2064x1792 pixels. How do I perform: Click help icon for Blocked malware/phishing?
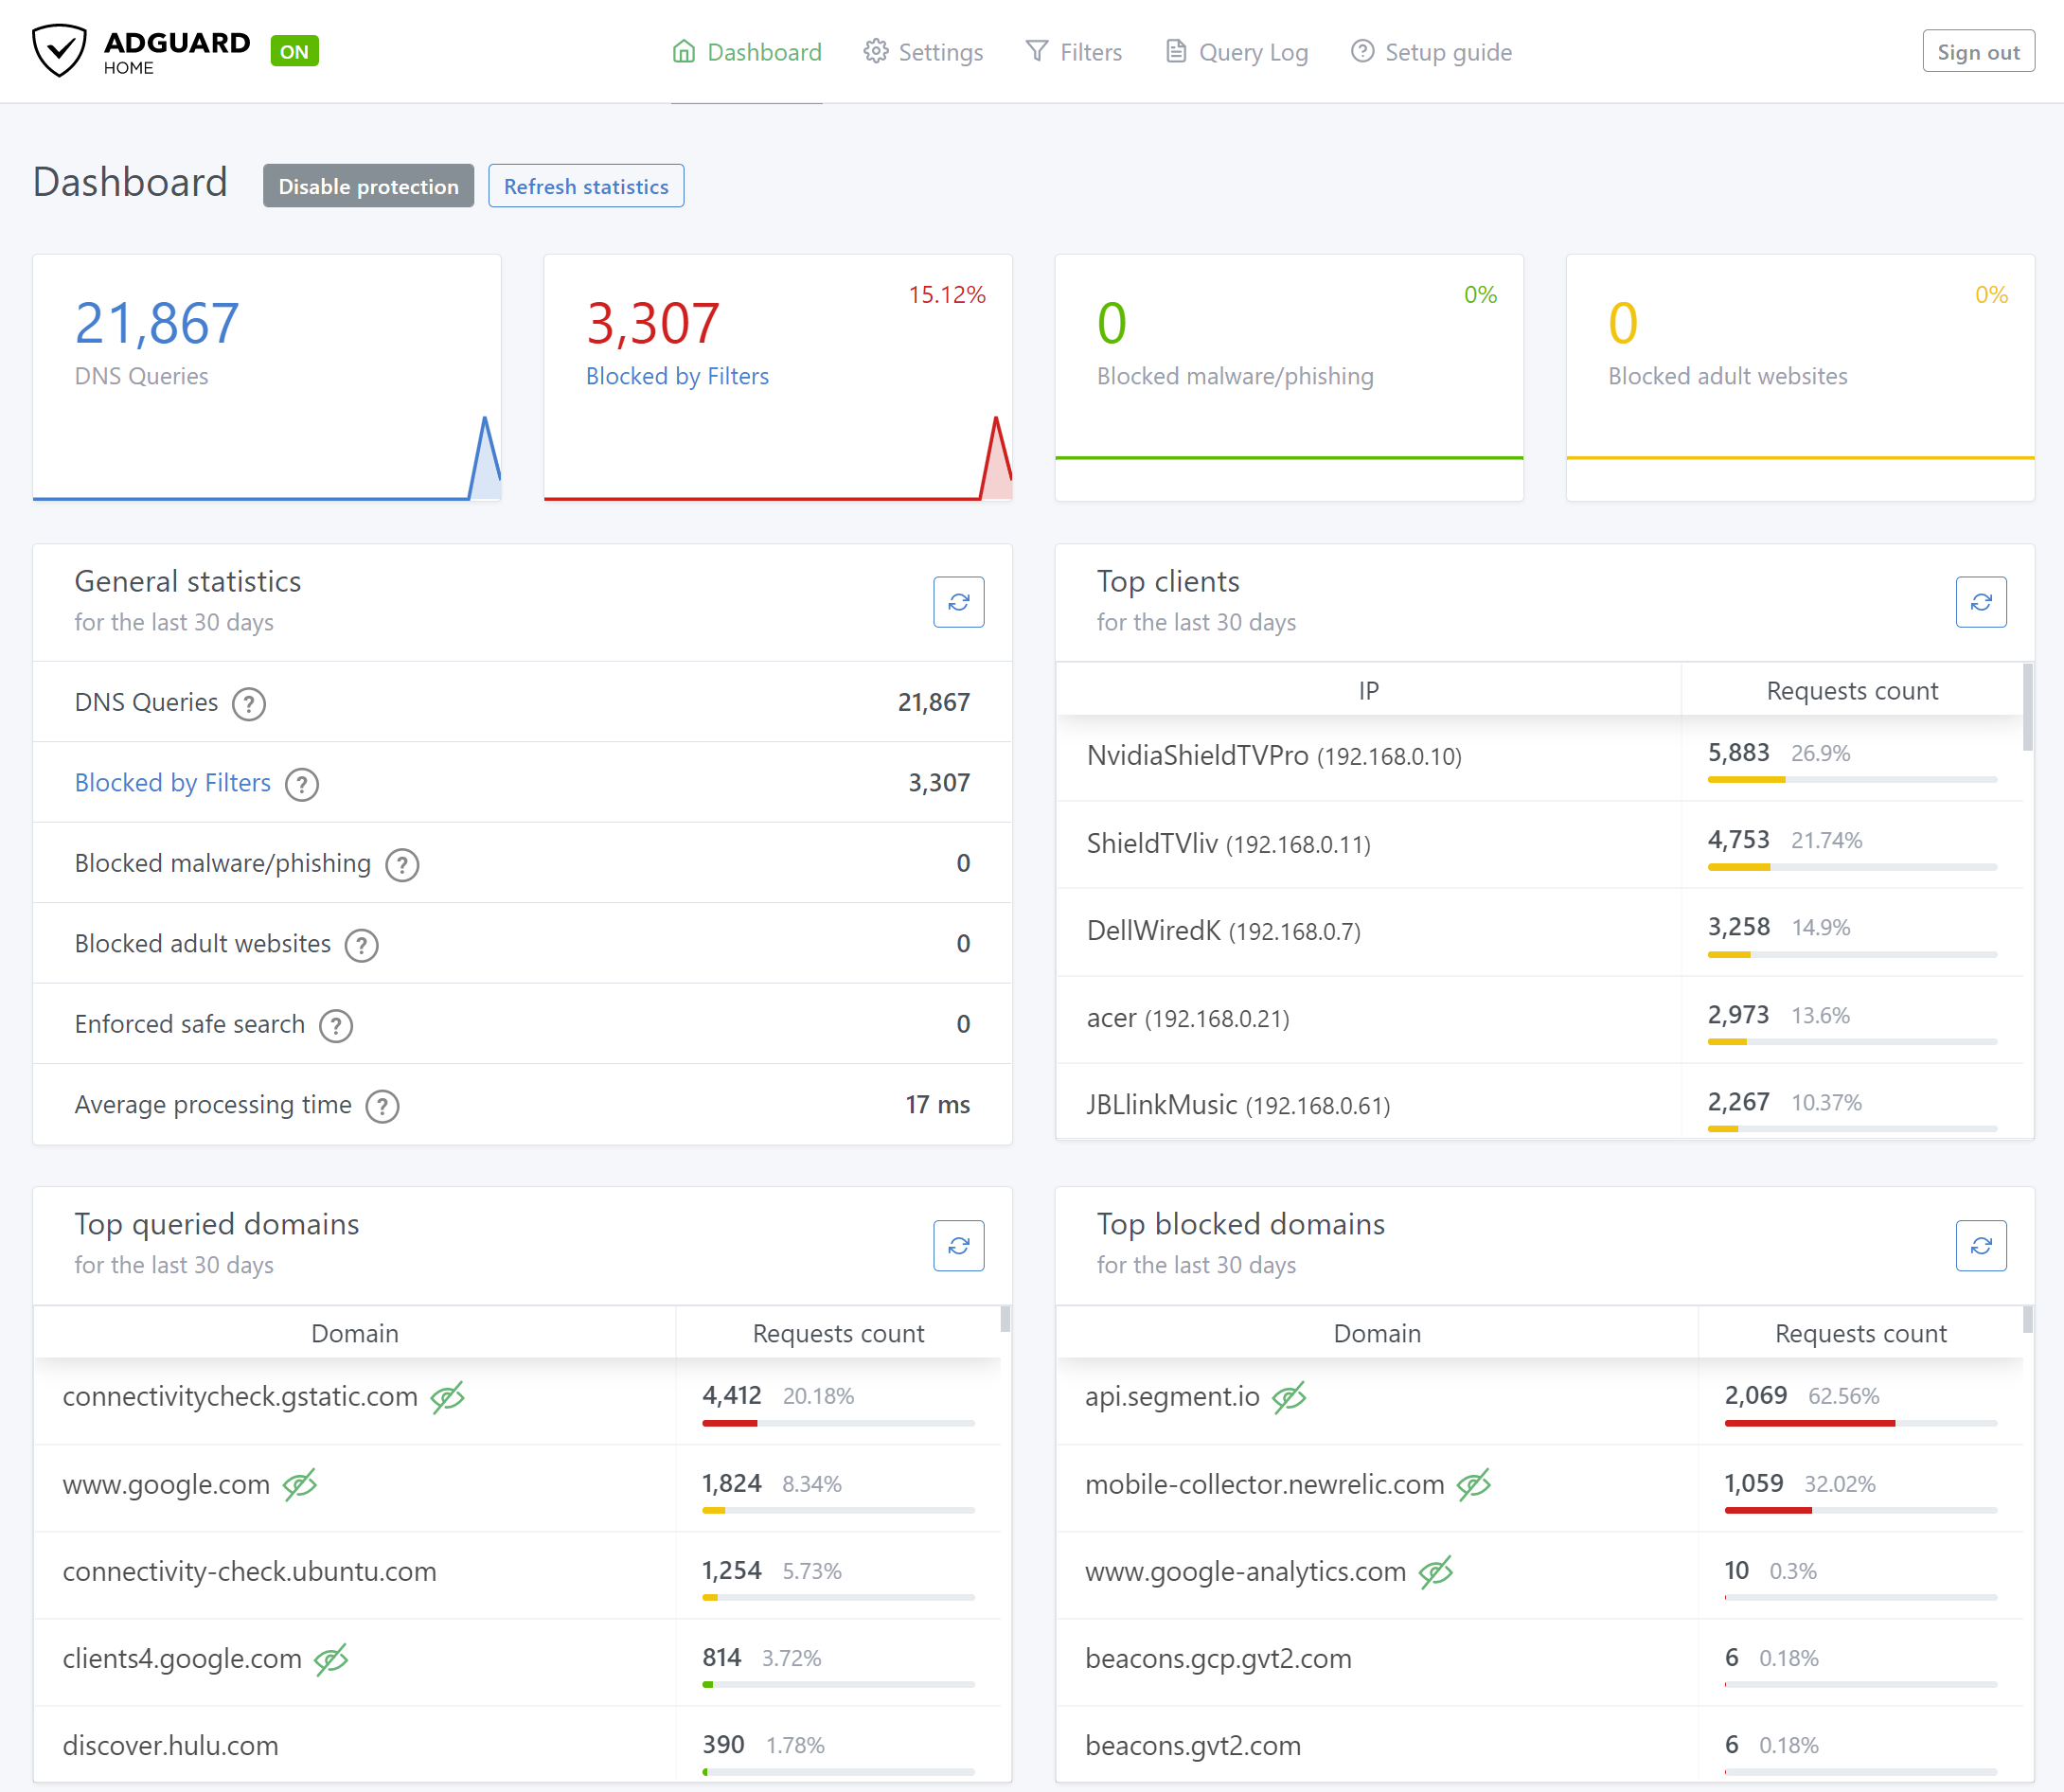pyautogui.click(x=402, y=864)
